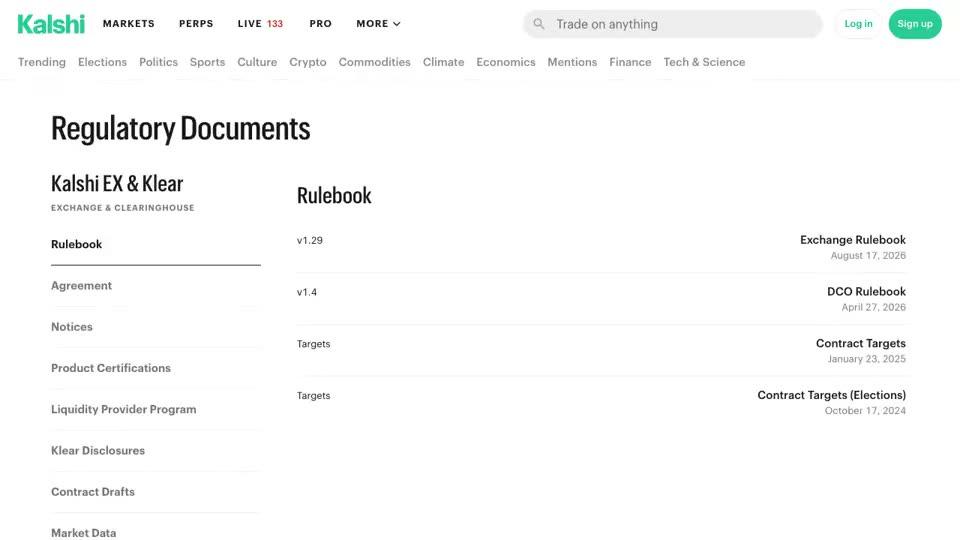Select the Economics category
The width and height of the screenshot is (960, 540).
pyautogui.click(x=506, y=62)
